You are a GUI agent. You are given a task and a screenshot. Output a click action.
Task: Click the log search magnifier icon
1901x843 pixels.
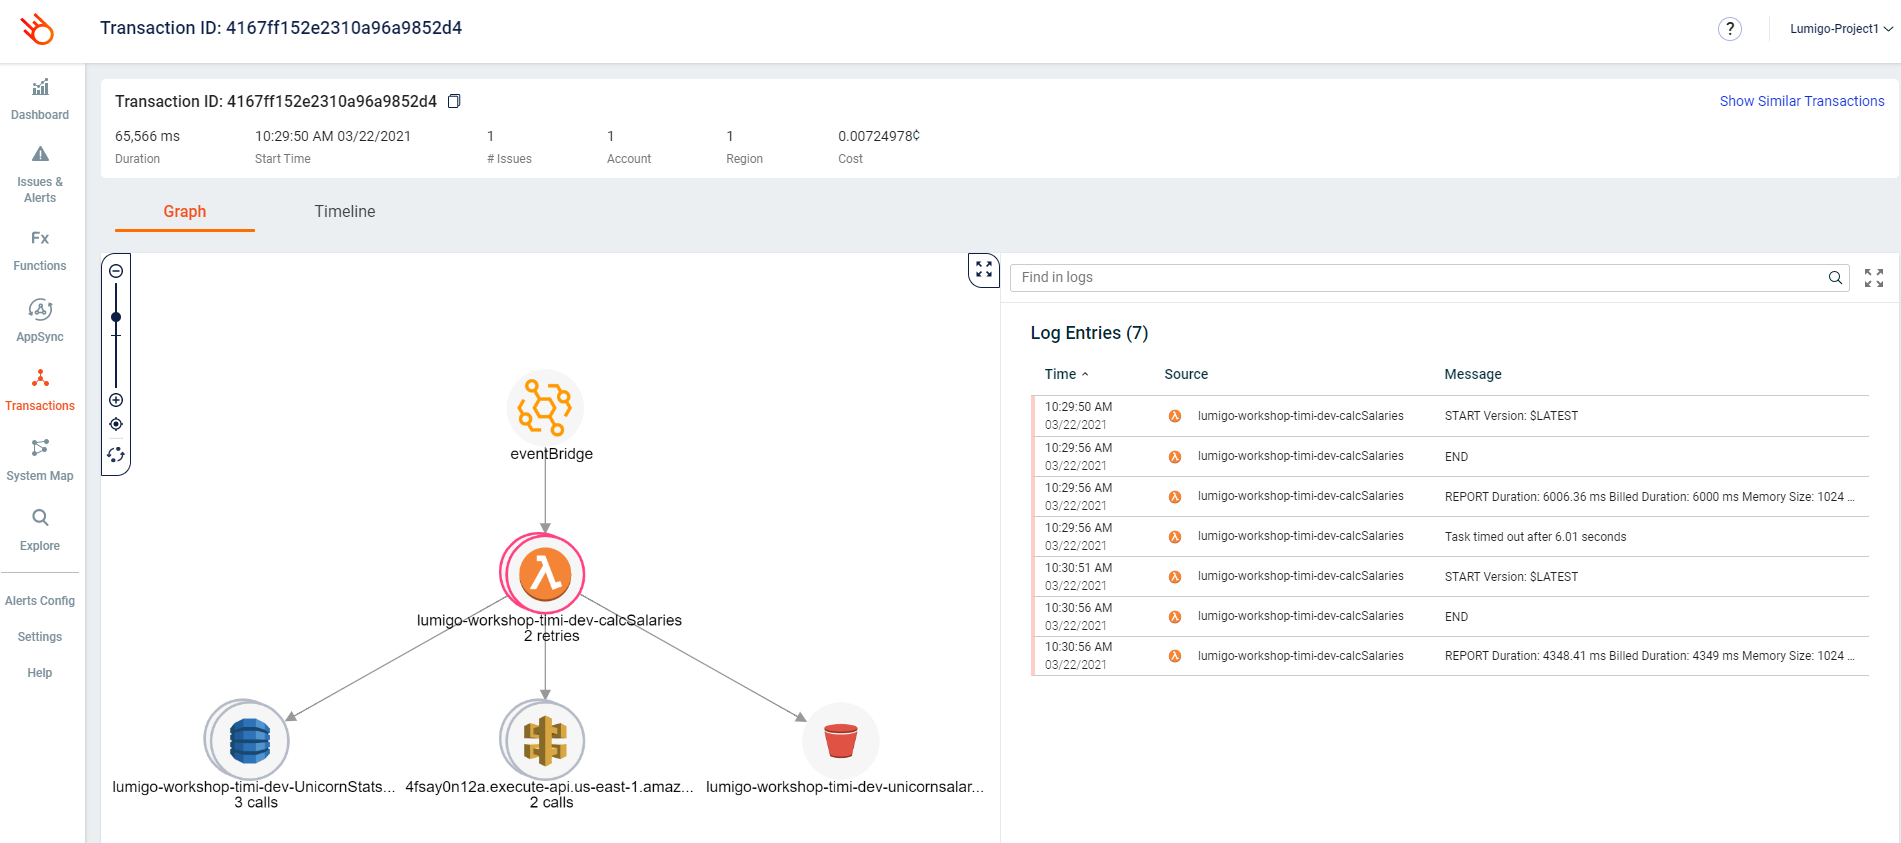[x=1835, y=278]
